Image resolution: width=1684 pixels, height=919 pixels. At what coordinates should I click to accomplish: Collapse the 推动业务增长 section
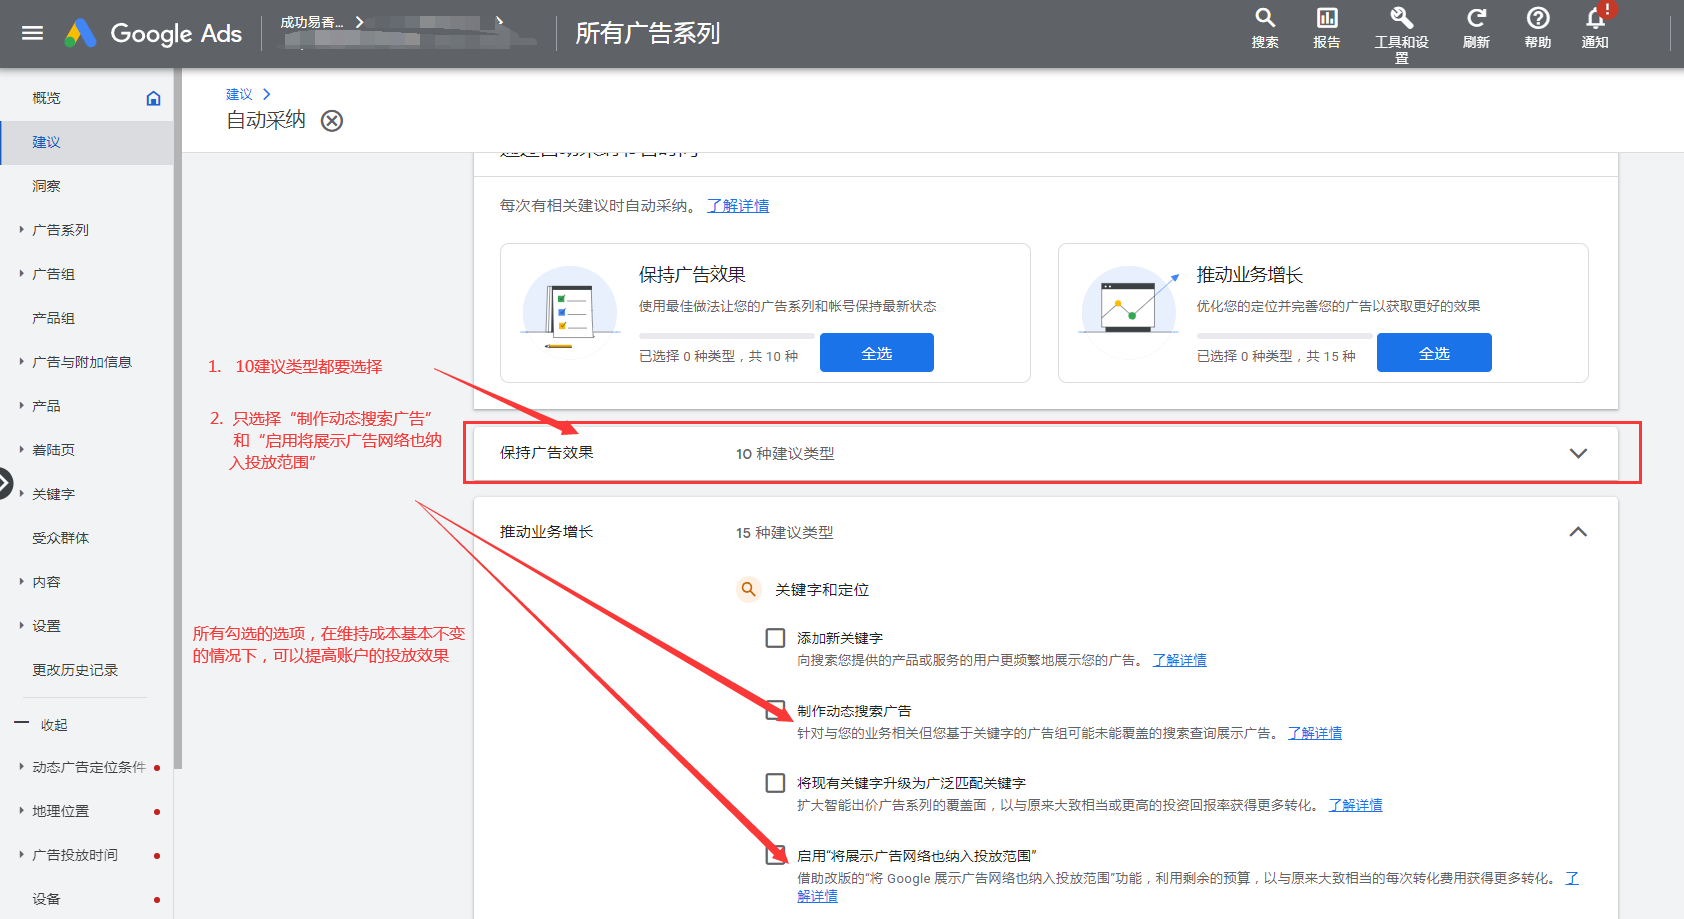click(x=1577, y=532)
